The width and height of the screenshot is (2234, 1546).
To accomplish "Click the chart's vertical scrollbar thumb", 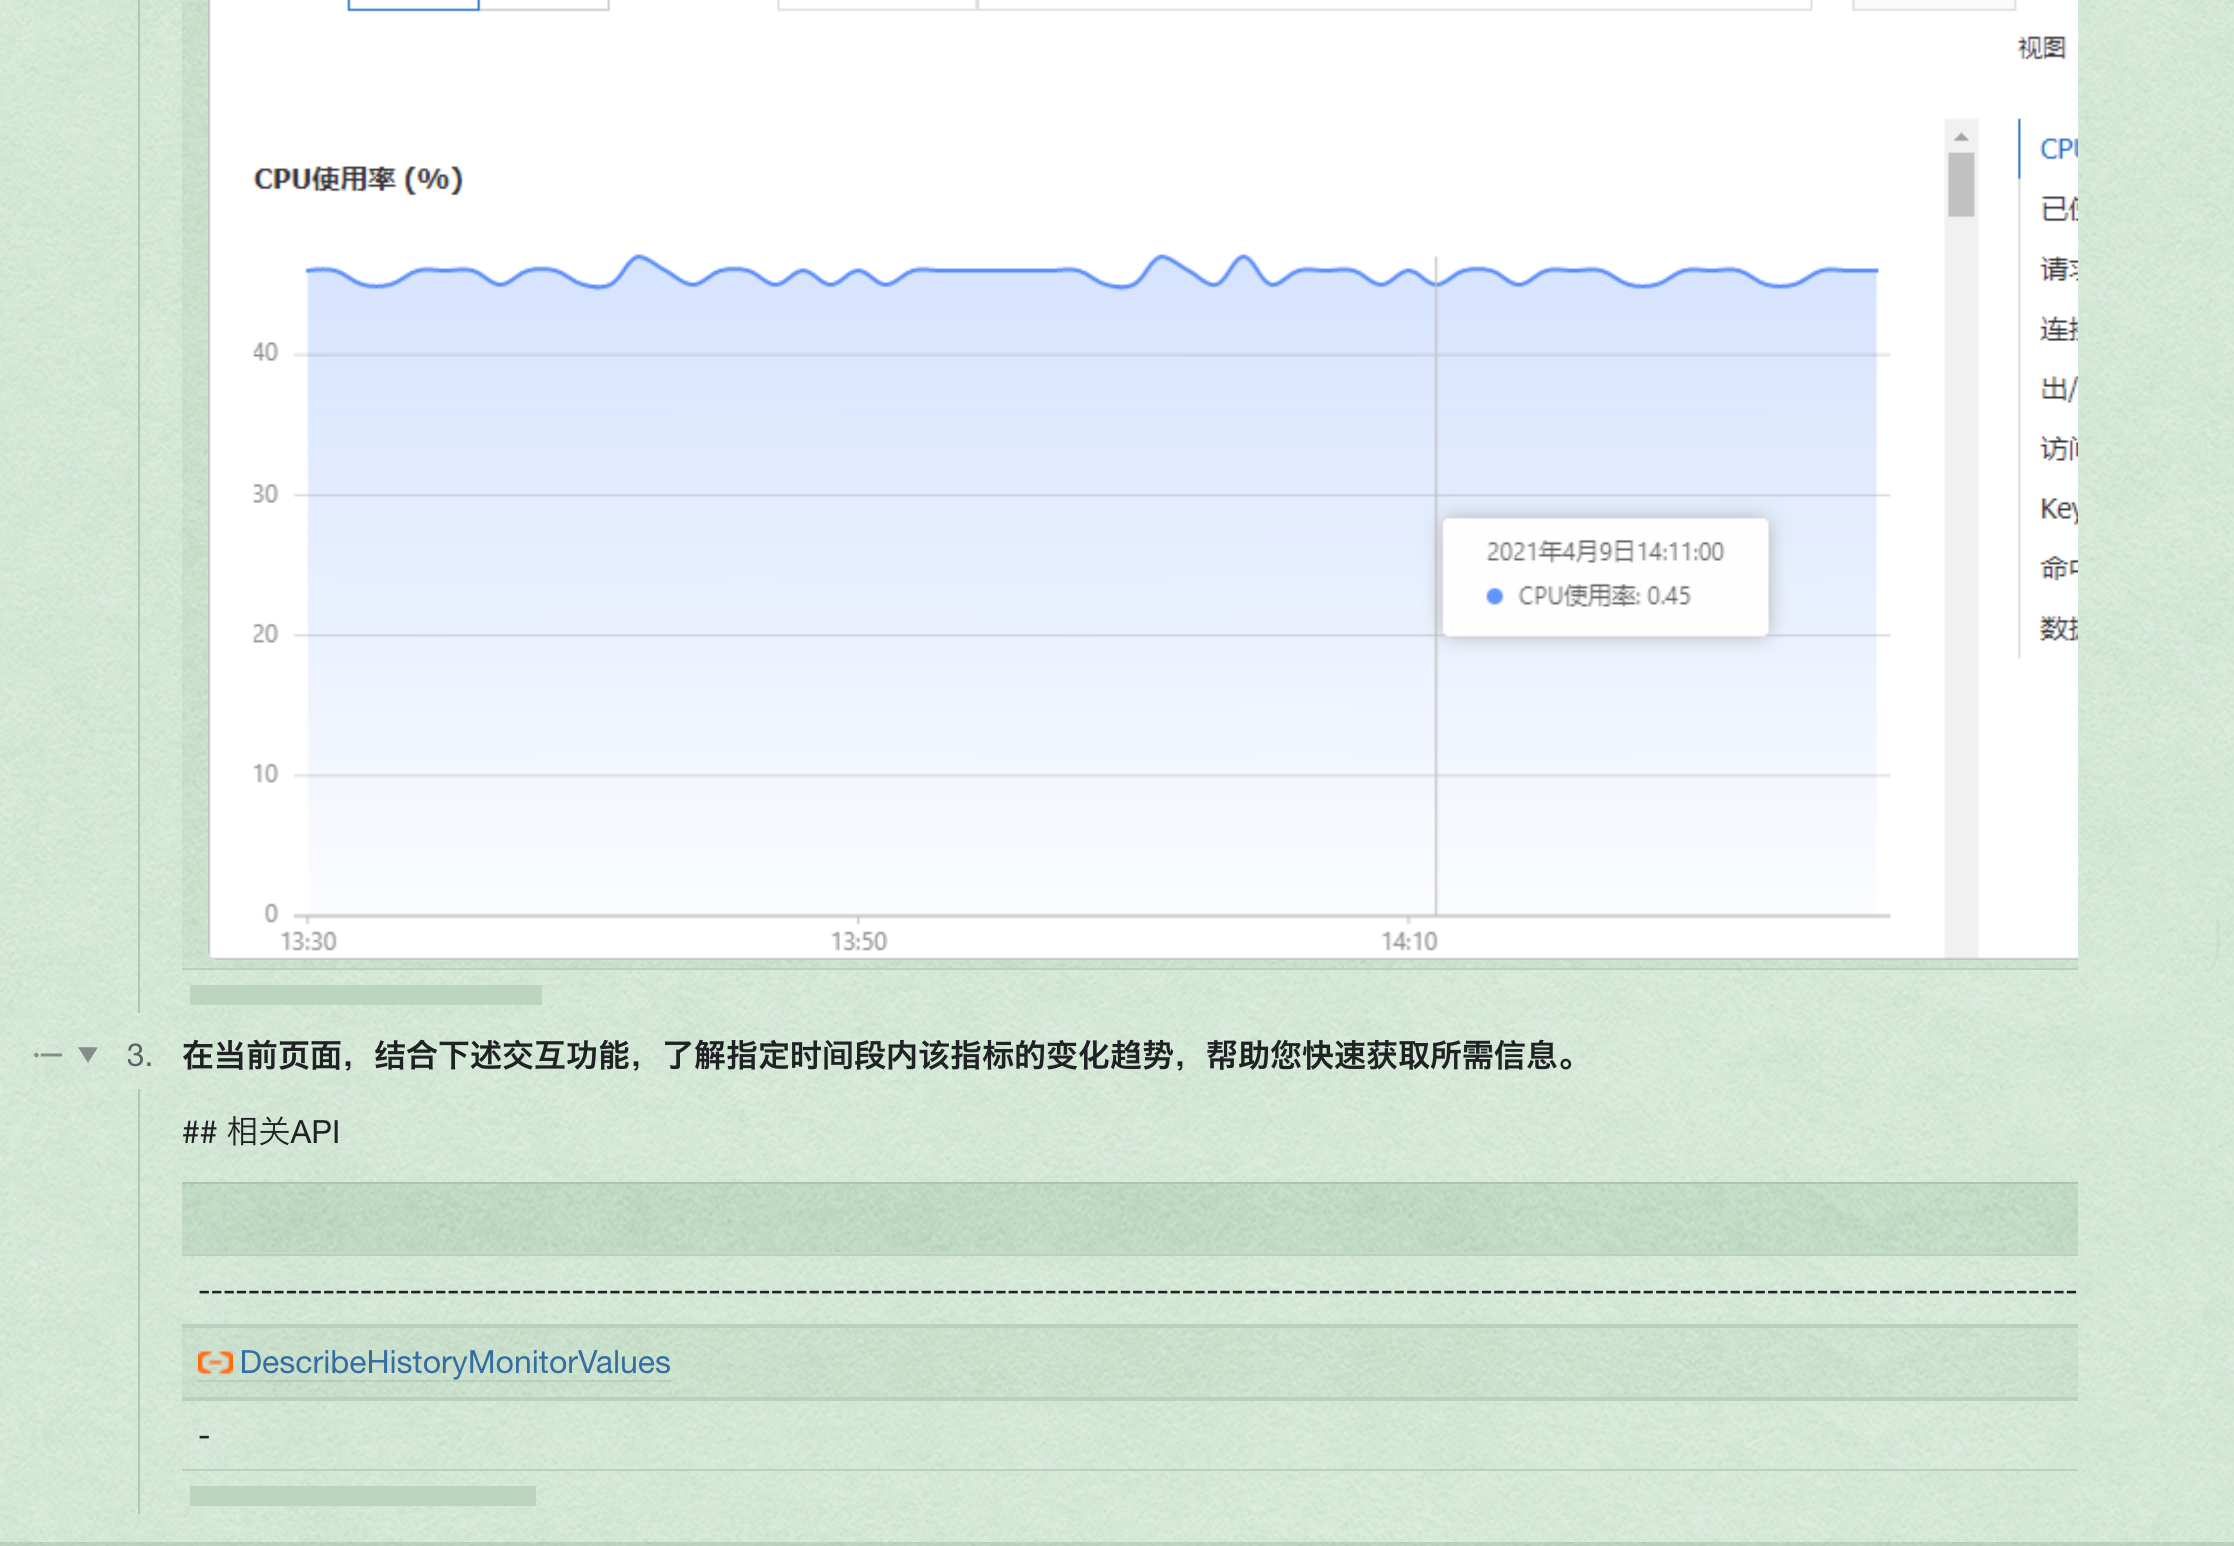I will point(1960,184).
